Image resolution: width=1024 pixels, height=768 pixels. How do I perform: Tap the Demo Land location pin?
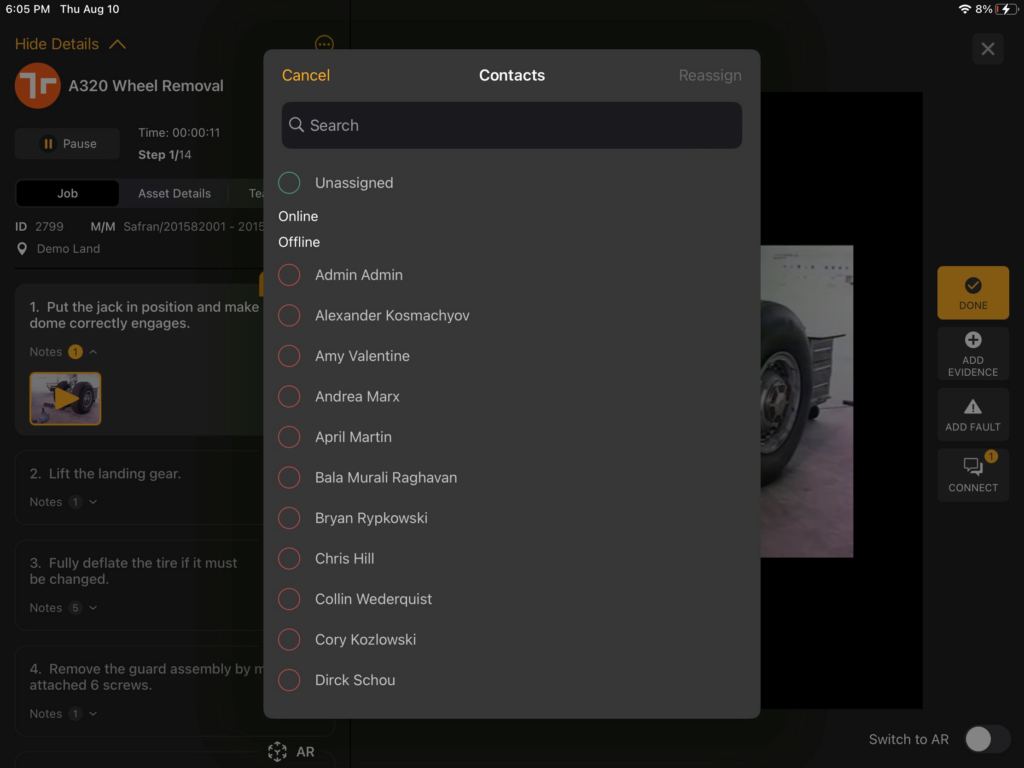point(22,249)
